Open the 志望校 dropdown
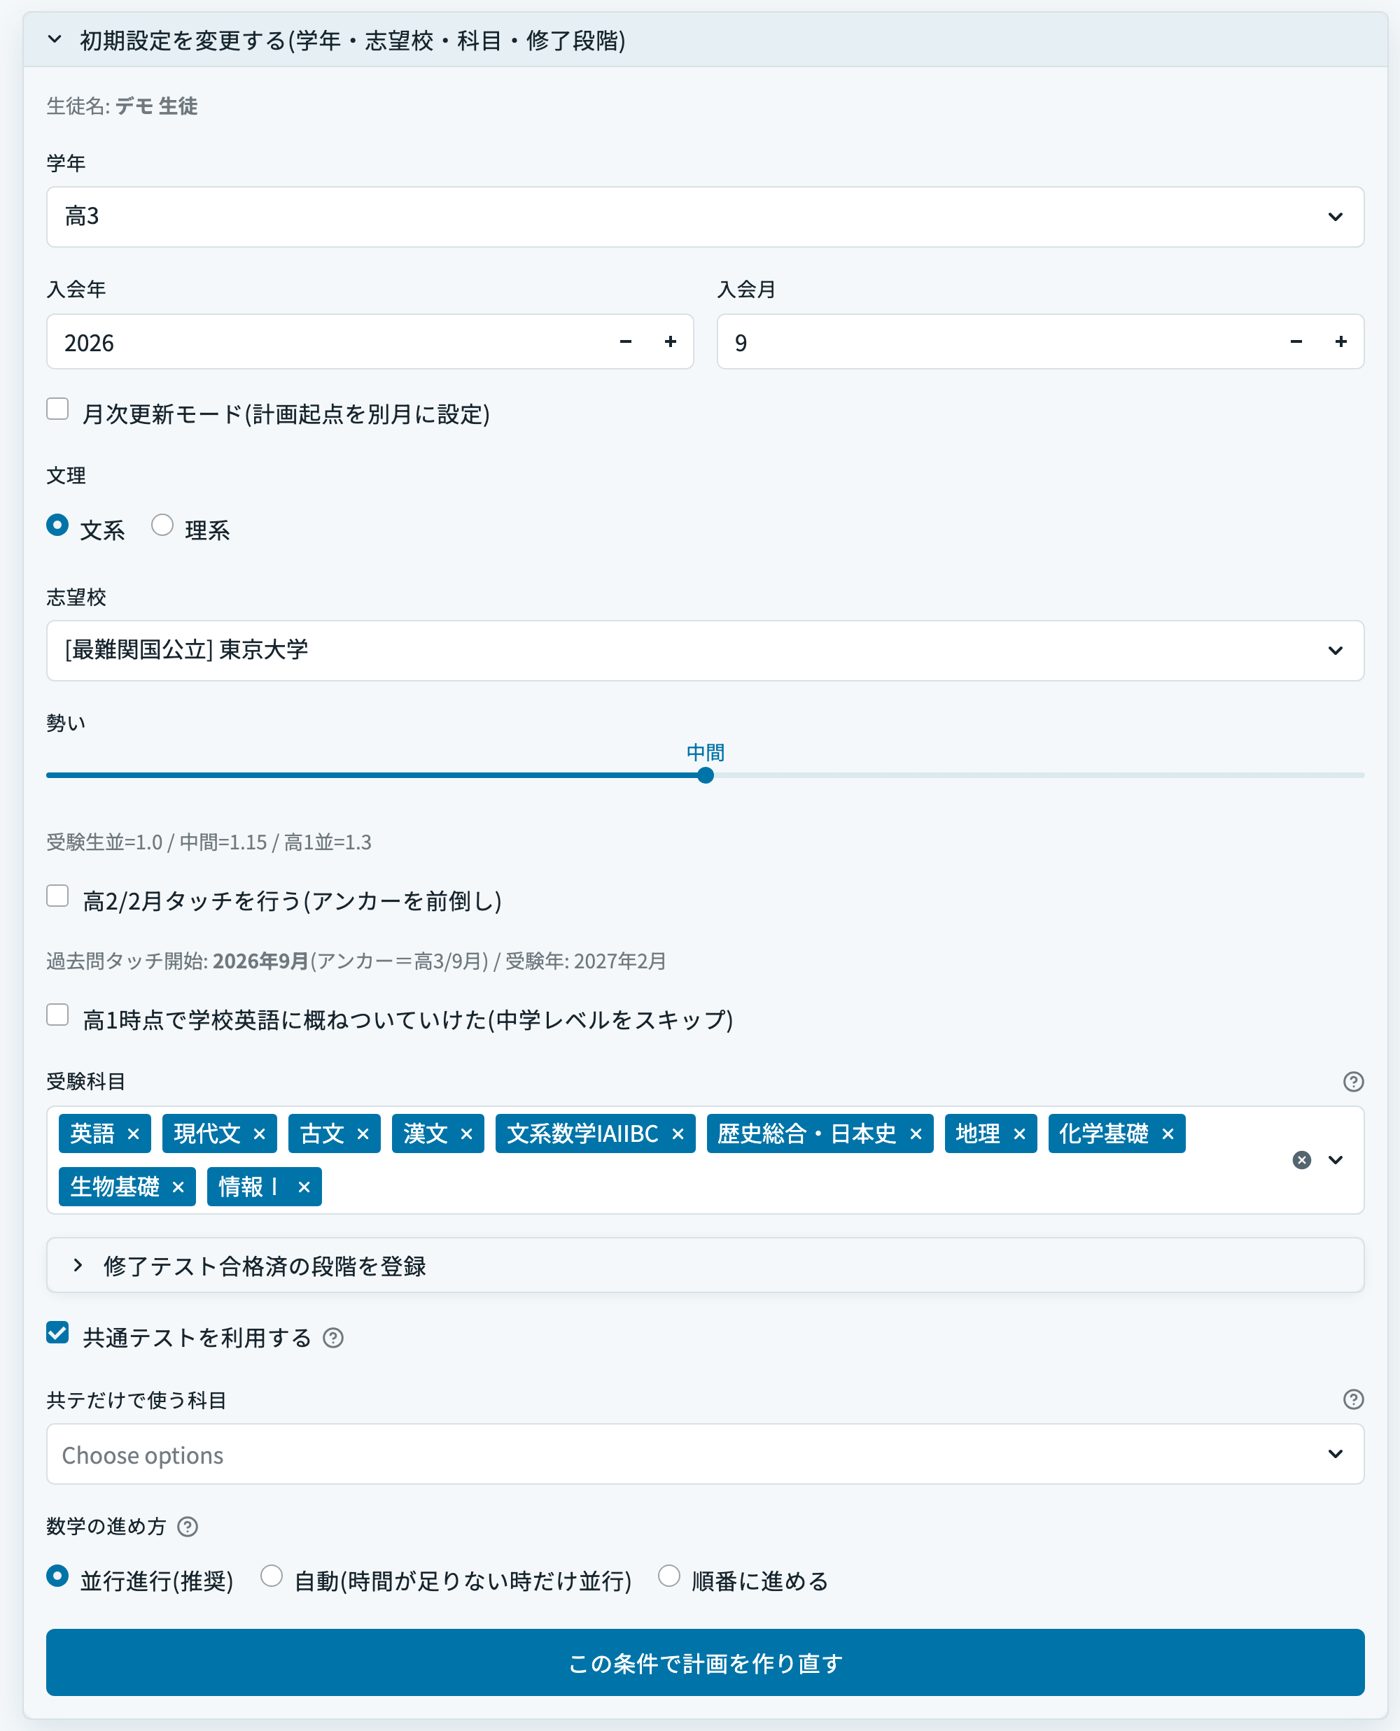Image resolution: width=1400 pixels, height=1731 pixels. (705, 651)
